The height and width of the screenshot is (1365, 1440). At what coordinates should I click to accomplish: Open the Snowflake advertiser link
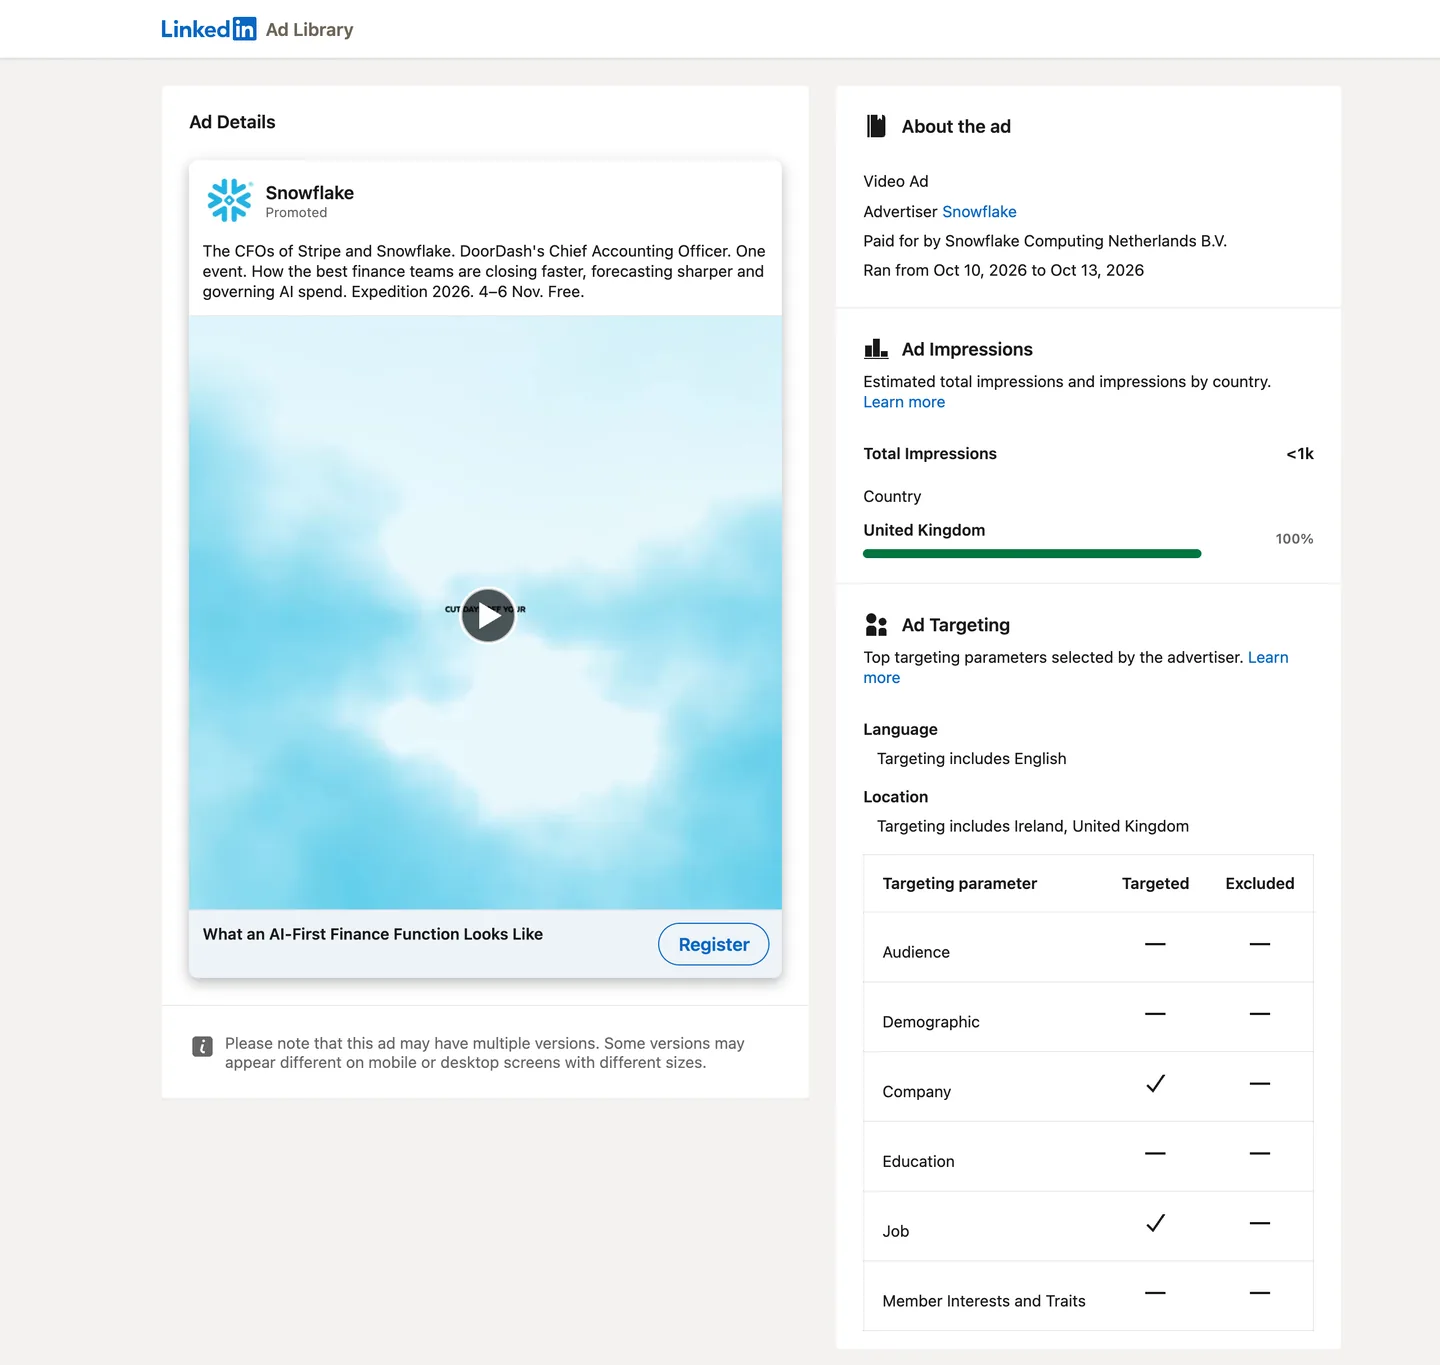point(979,211)
